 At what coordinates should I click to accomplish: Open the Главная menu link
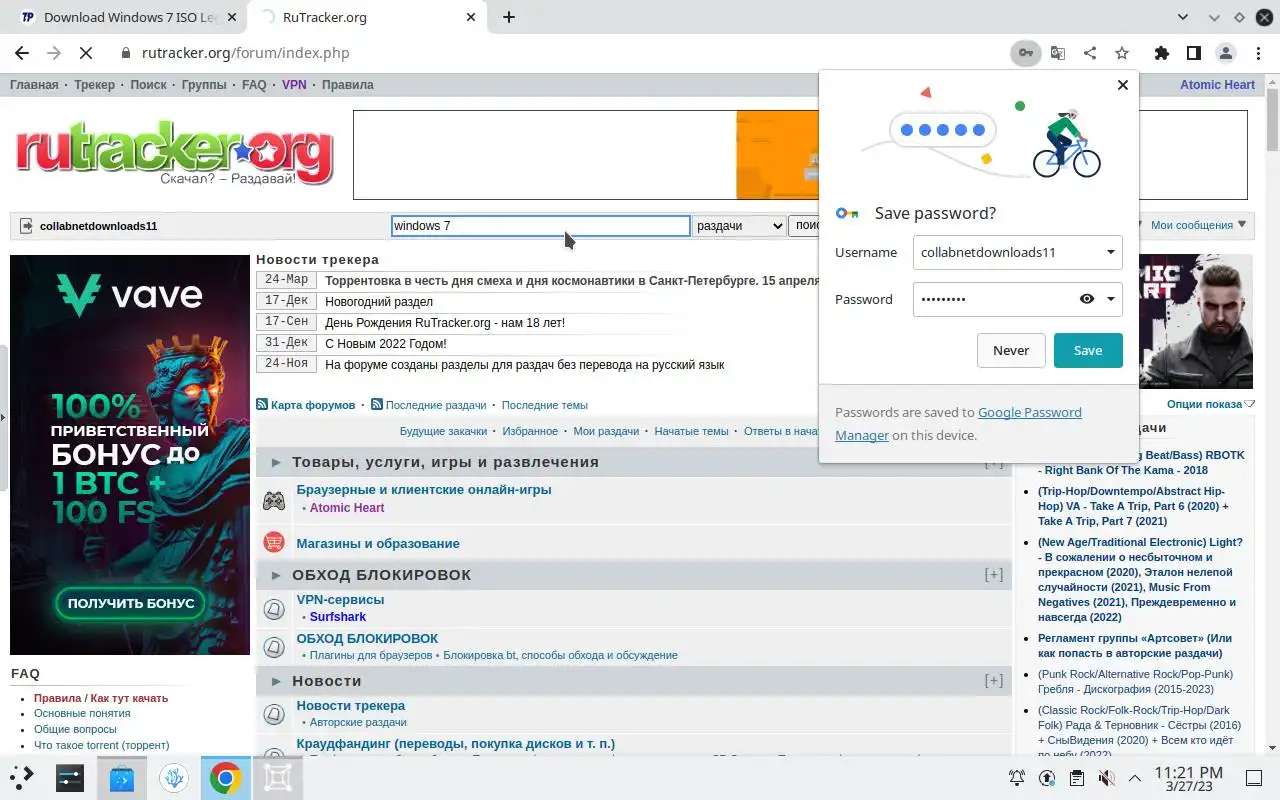tap(34, 85)
